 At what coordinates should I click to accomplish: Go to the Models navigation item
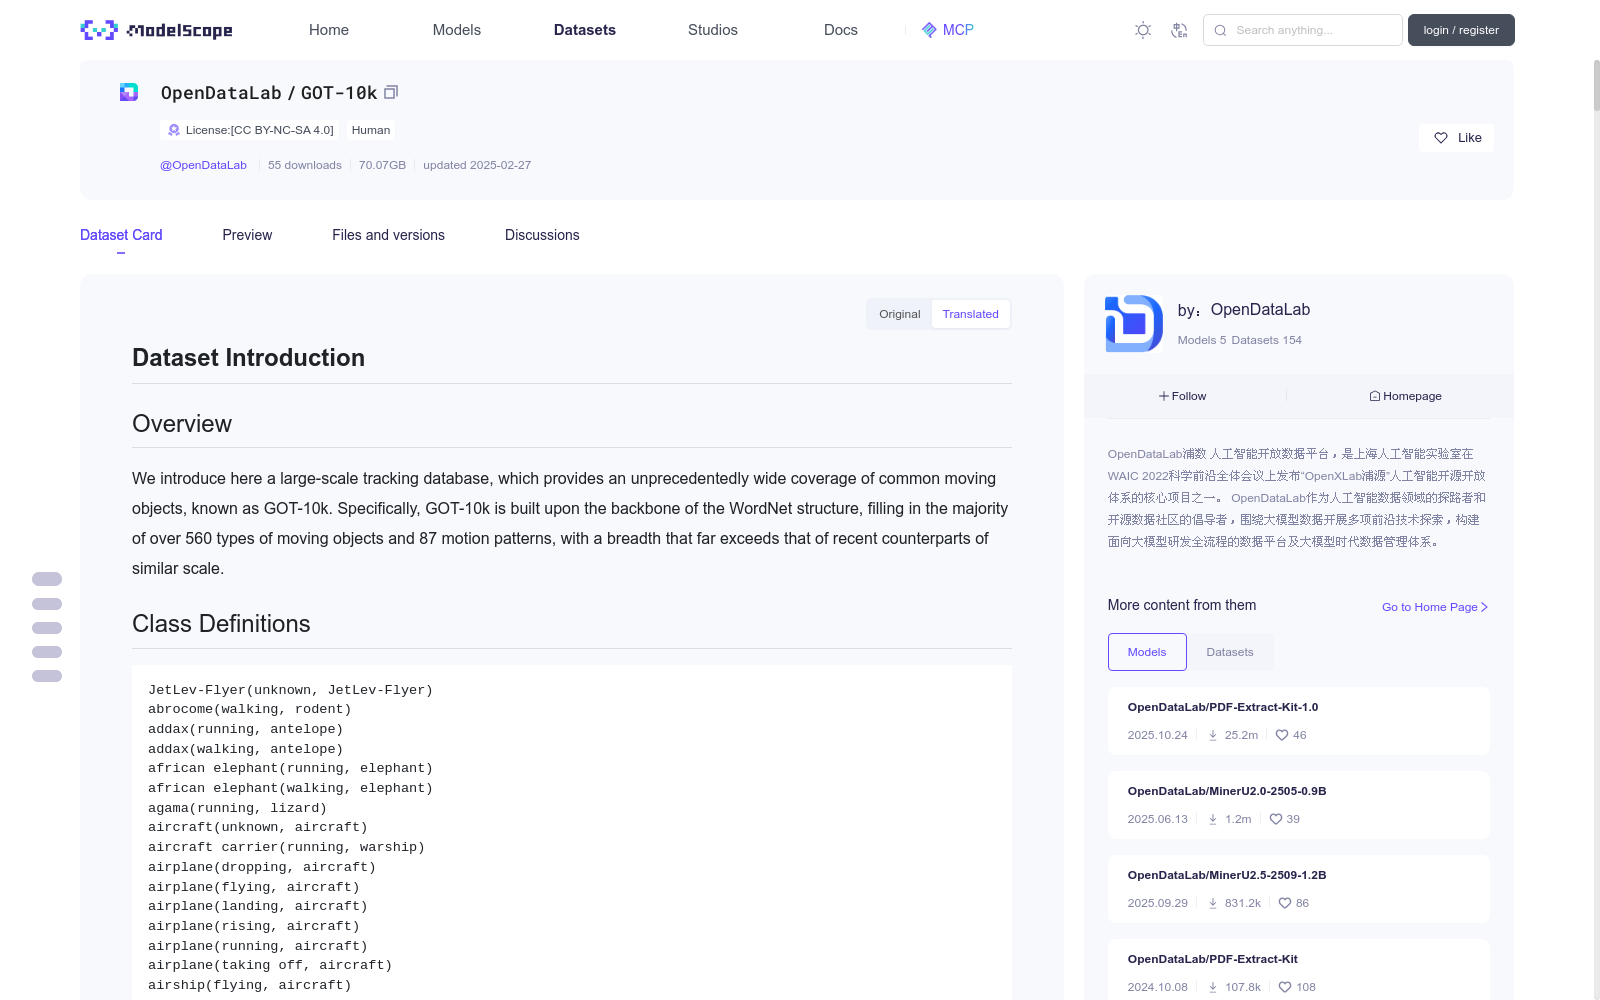click(x=457, y=30)
